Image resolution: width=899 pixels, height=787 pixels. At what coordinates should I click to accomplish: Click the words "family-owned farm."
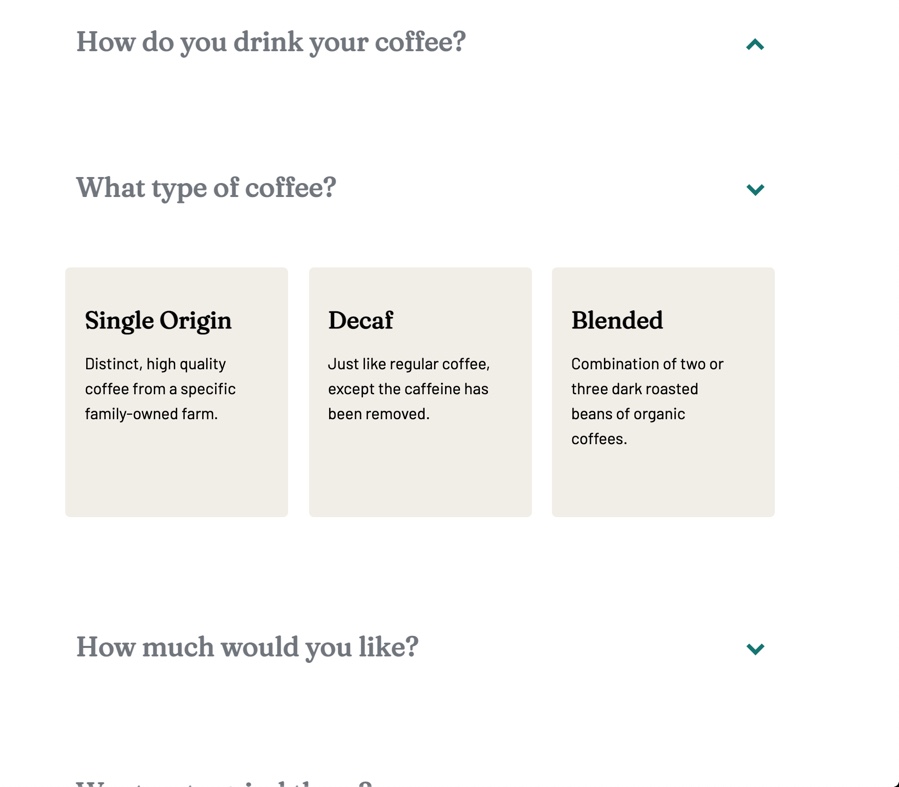(151, 414)
